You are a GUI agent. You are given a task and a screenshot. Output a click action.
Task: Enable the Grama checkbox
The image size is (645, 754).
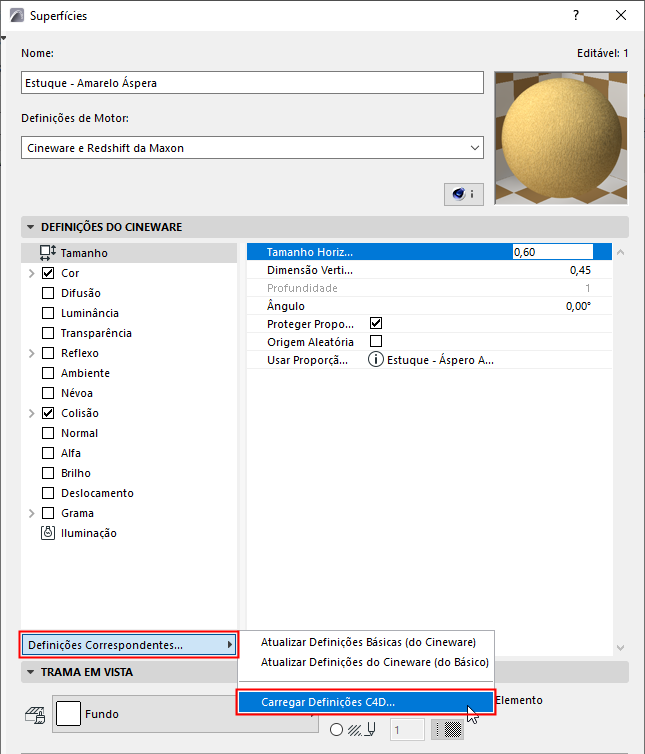pos(48,513)
